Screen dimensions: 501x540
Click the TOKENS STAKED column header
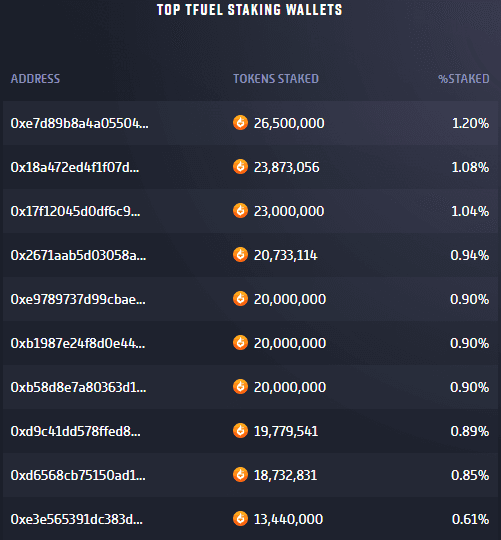tap(276, 79)
